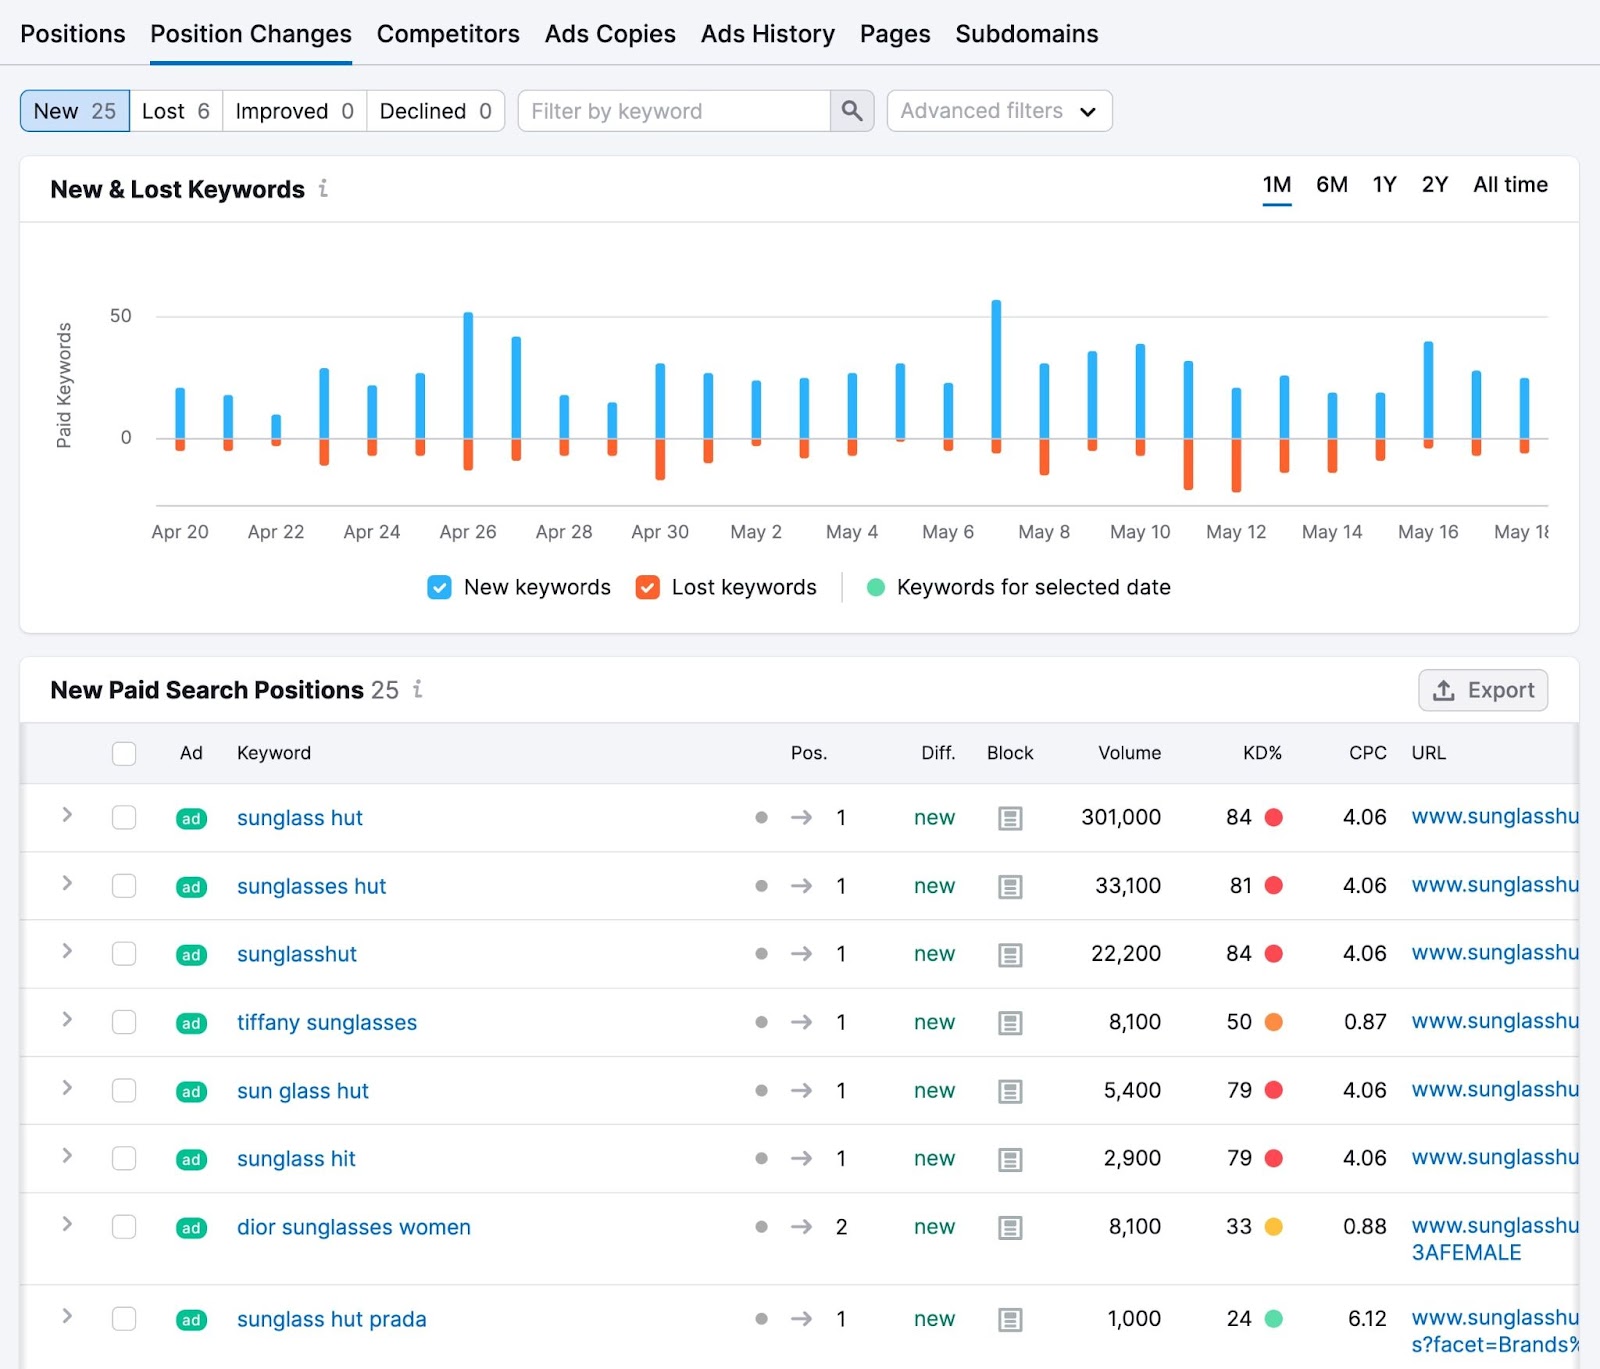
Task: Click the keyword search magnifier icon
Action: coord(852,111)
